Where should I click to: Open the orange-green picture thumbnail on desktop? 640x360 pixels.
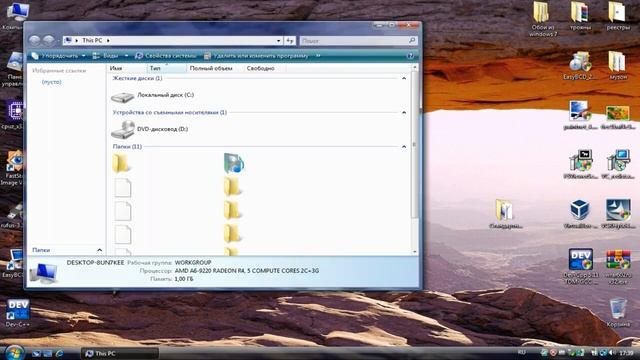point(618,118)
